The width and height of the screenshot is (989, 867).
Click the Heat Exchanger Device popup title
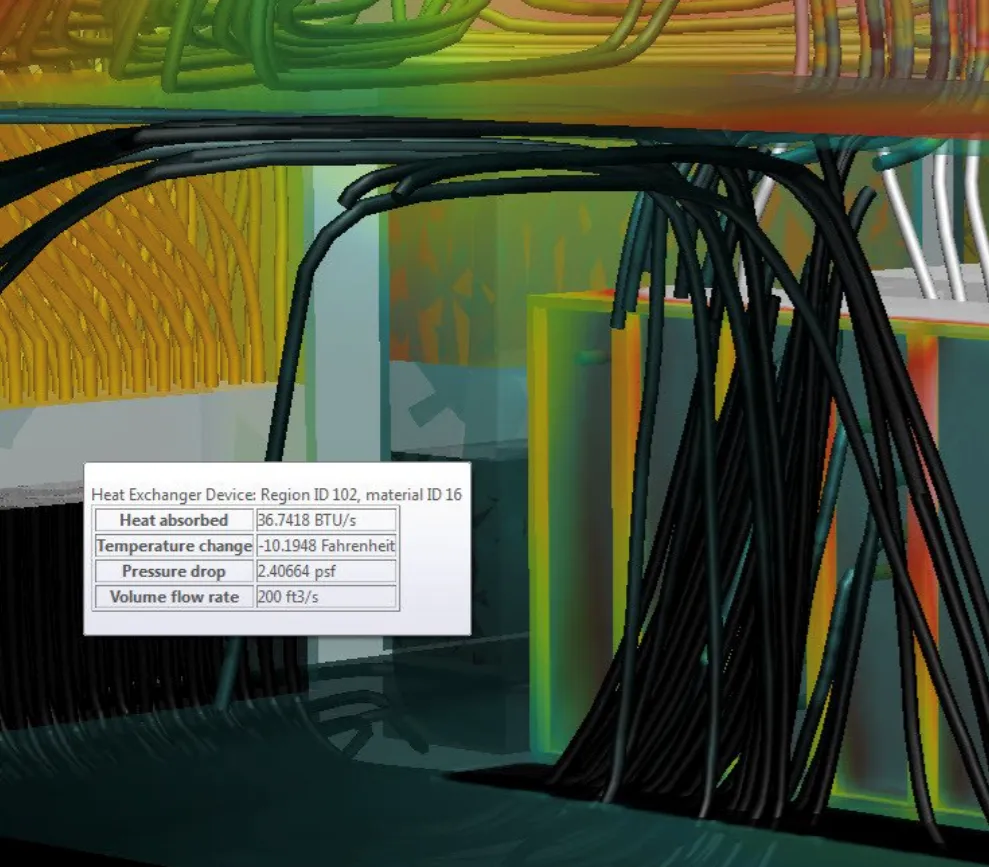276,494
